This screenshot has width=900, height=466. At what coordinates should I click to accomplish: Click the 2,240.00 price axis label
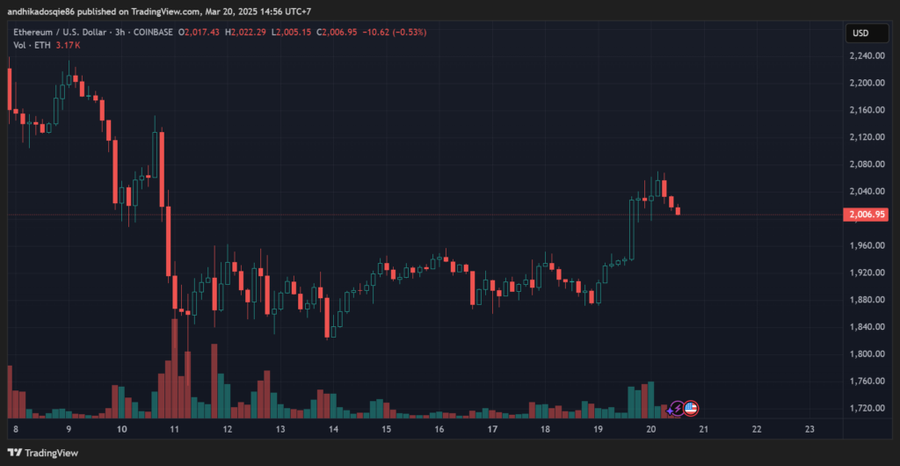(866, 56)
